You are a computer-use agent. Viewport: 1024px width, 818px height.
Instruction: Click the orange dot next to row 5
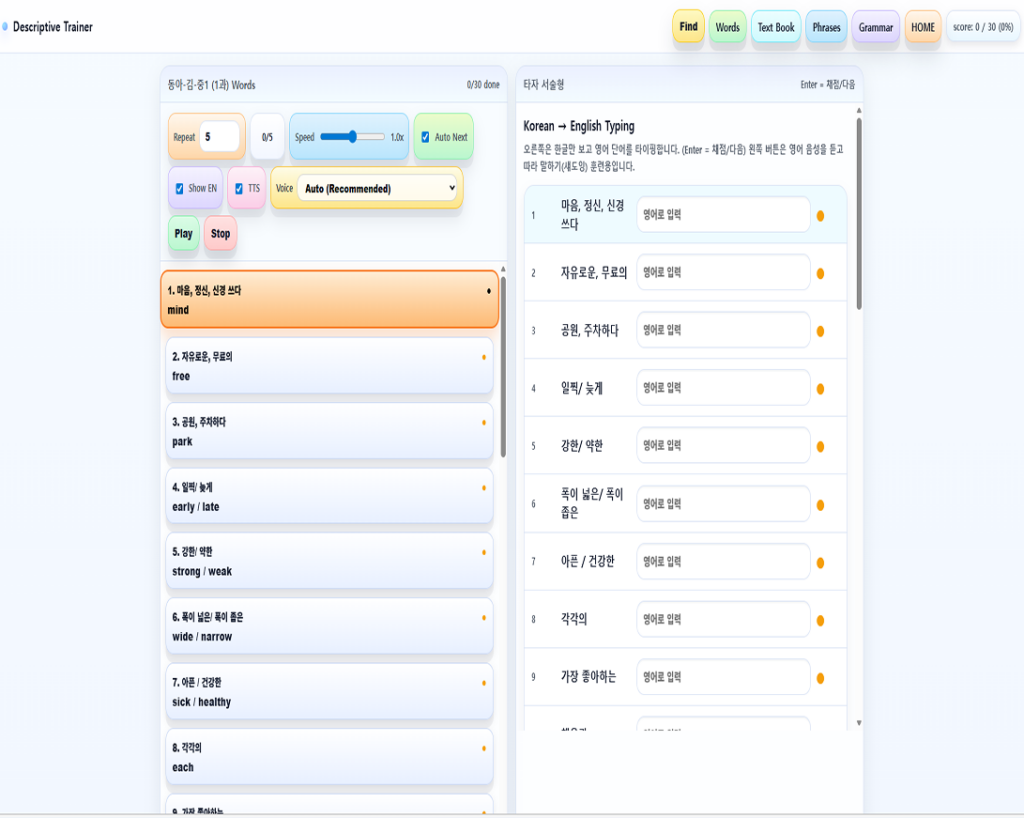pos(820,447)
